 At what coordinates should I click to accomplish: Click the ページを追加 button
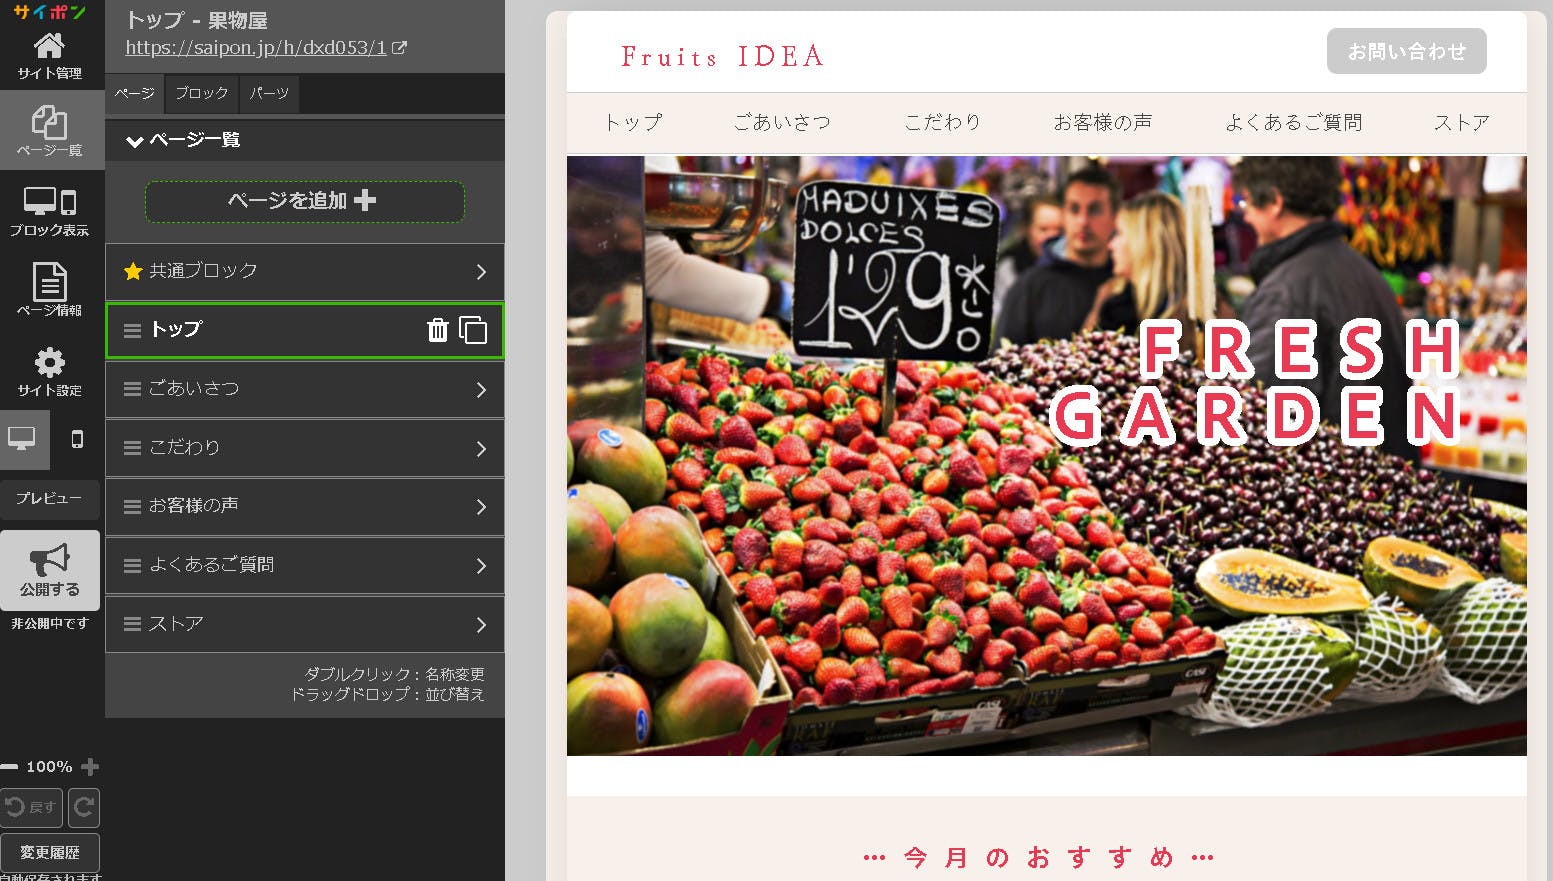tap(304, 201)
